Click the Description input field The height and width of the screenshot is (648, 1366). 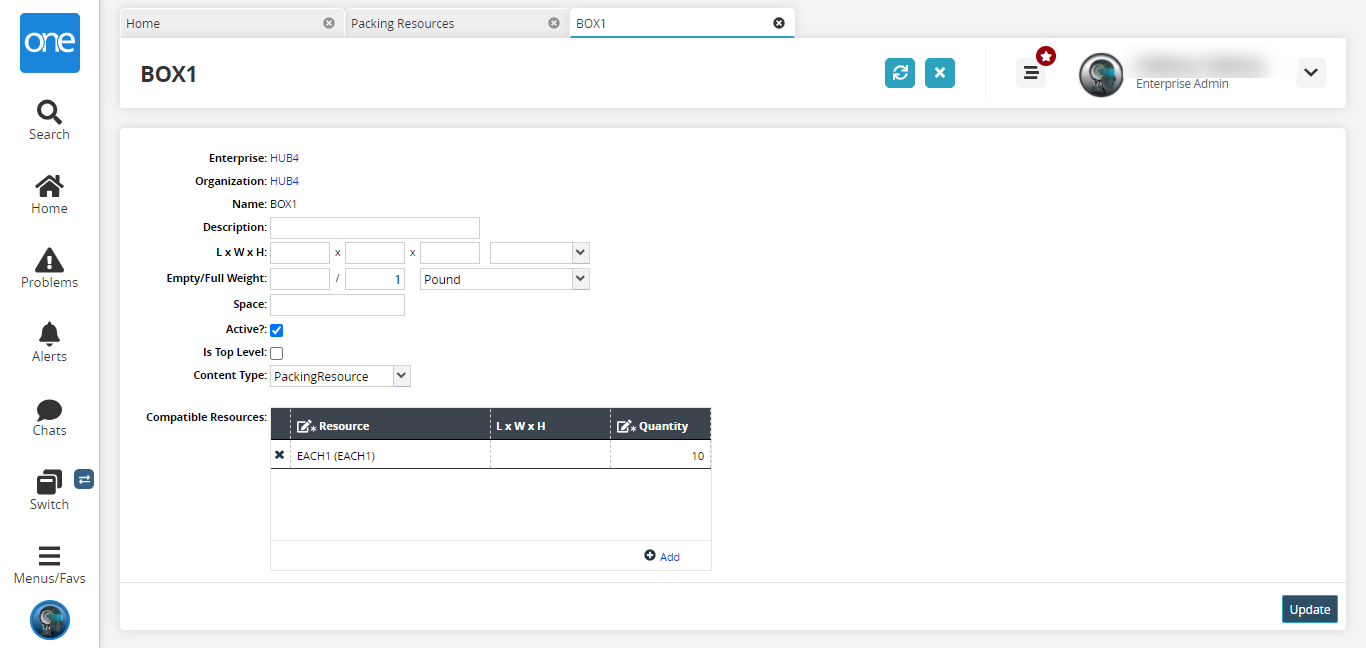coord(375,227)
